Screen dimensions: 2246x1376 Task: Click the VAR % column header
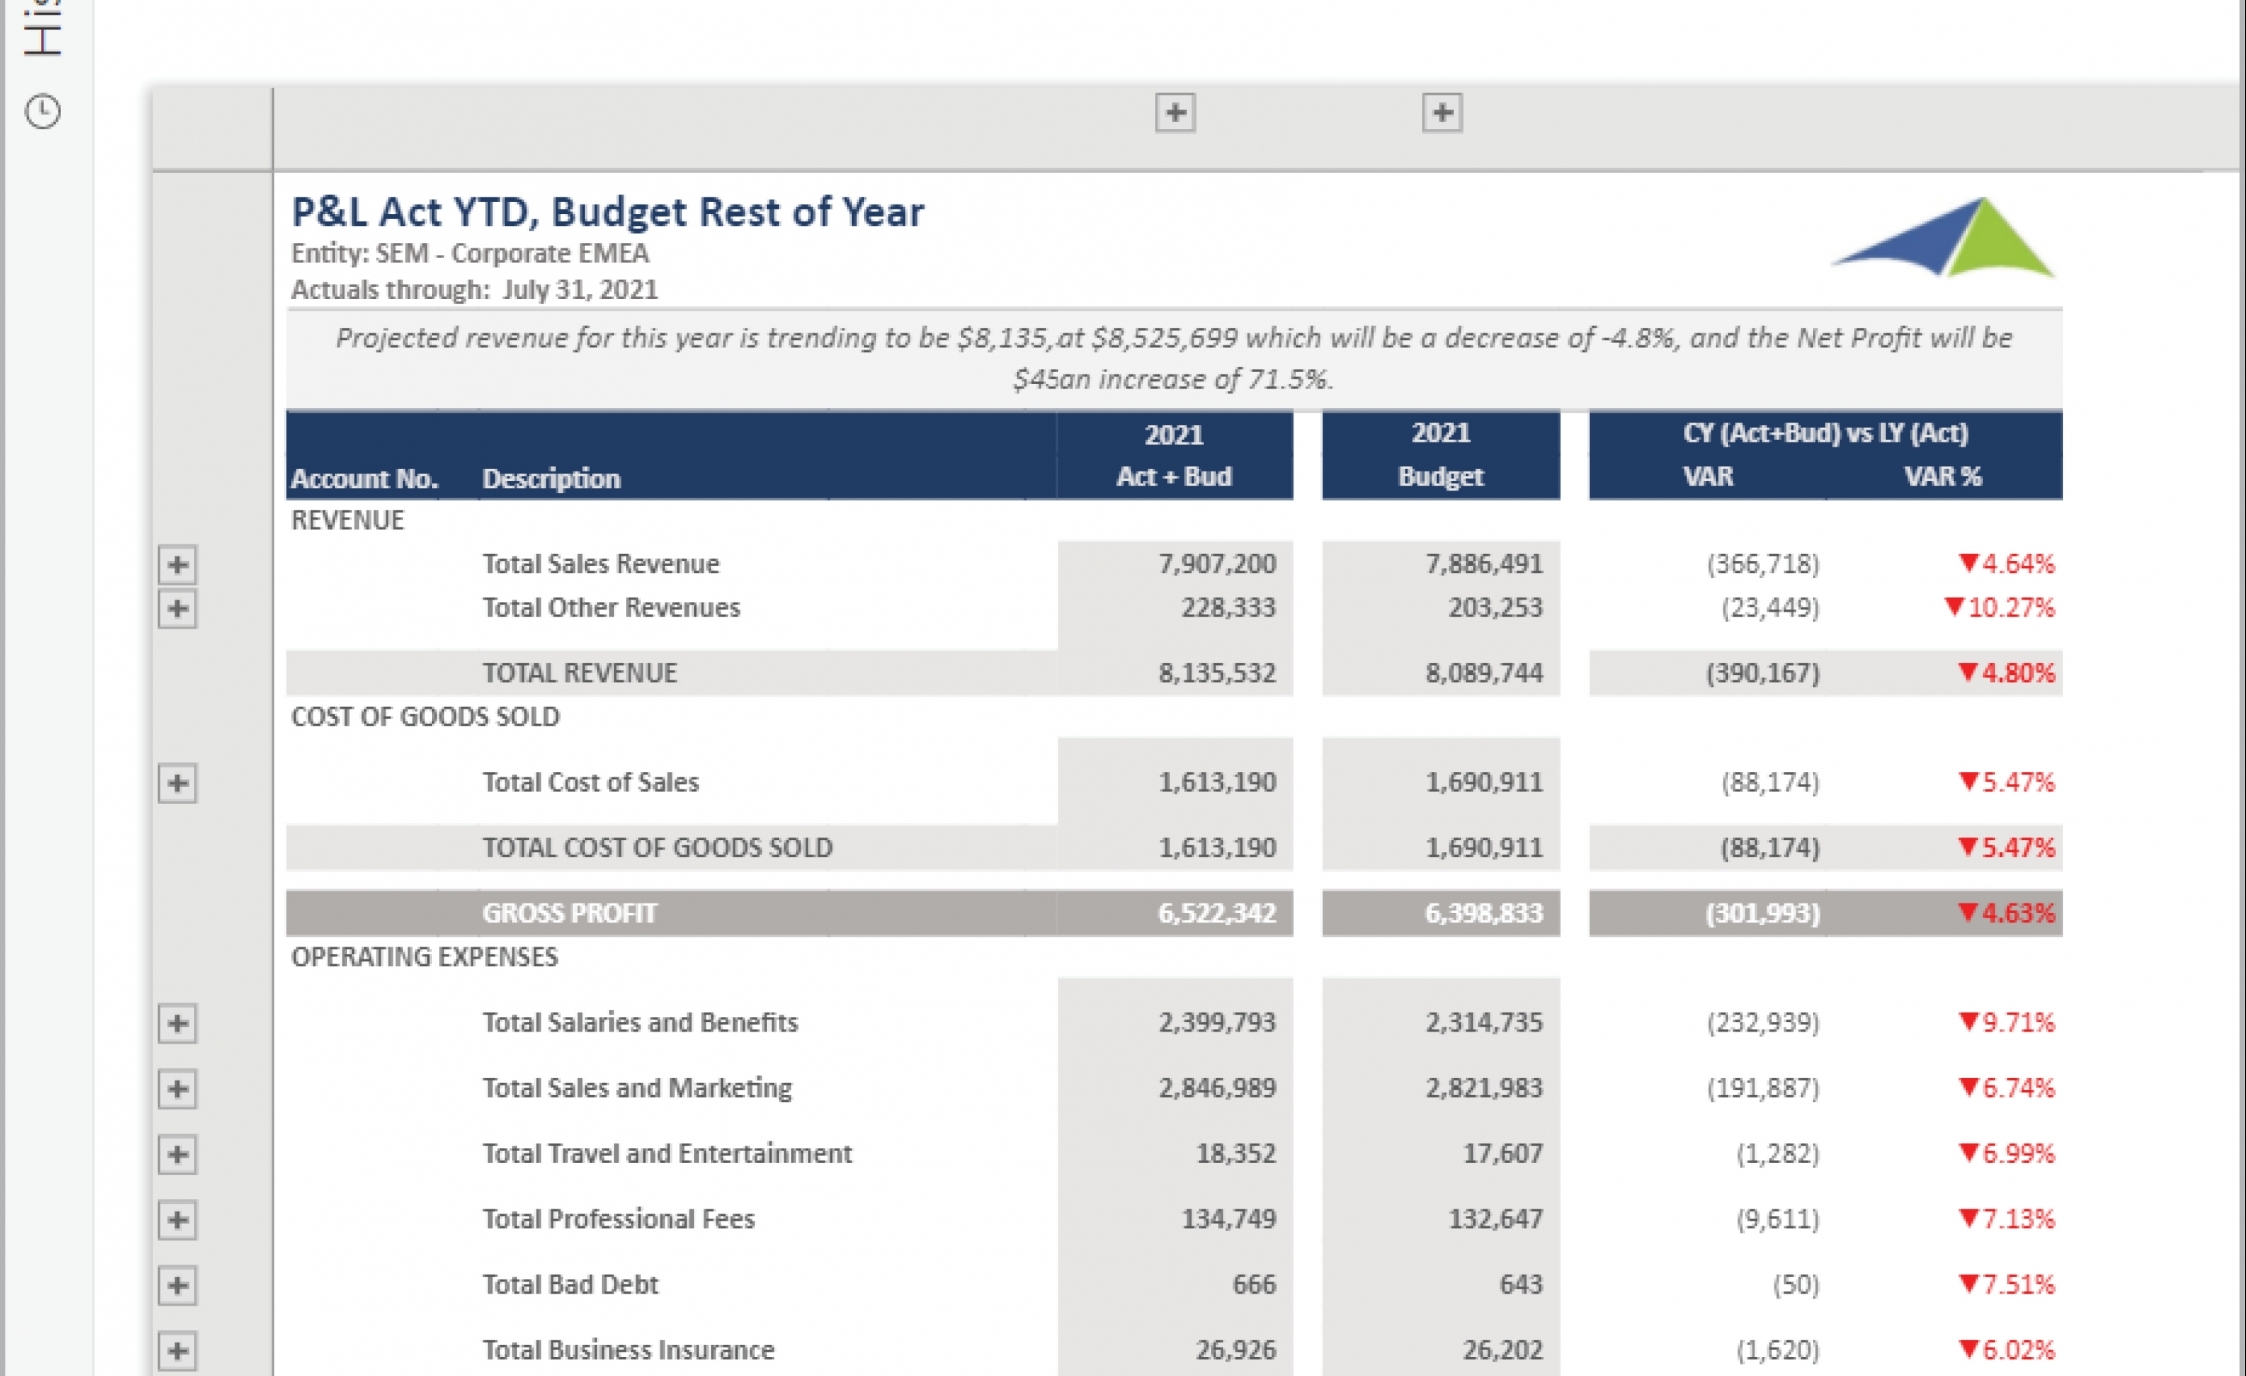coord(1942,477)
